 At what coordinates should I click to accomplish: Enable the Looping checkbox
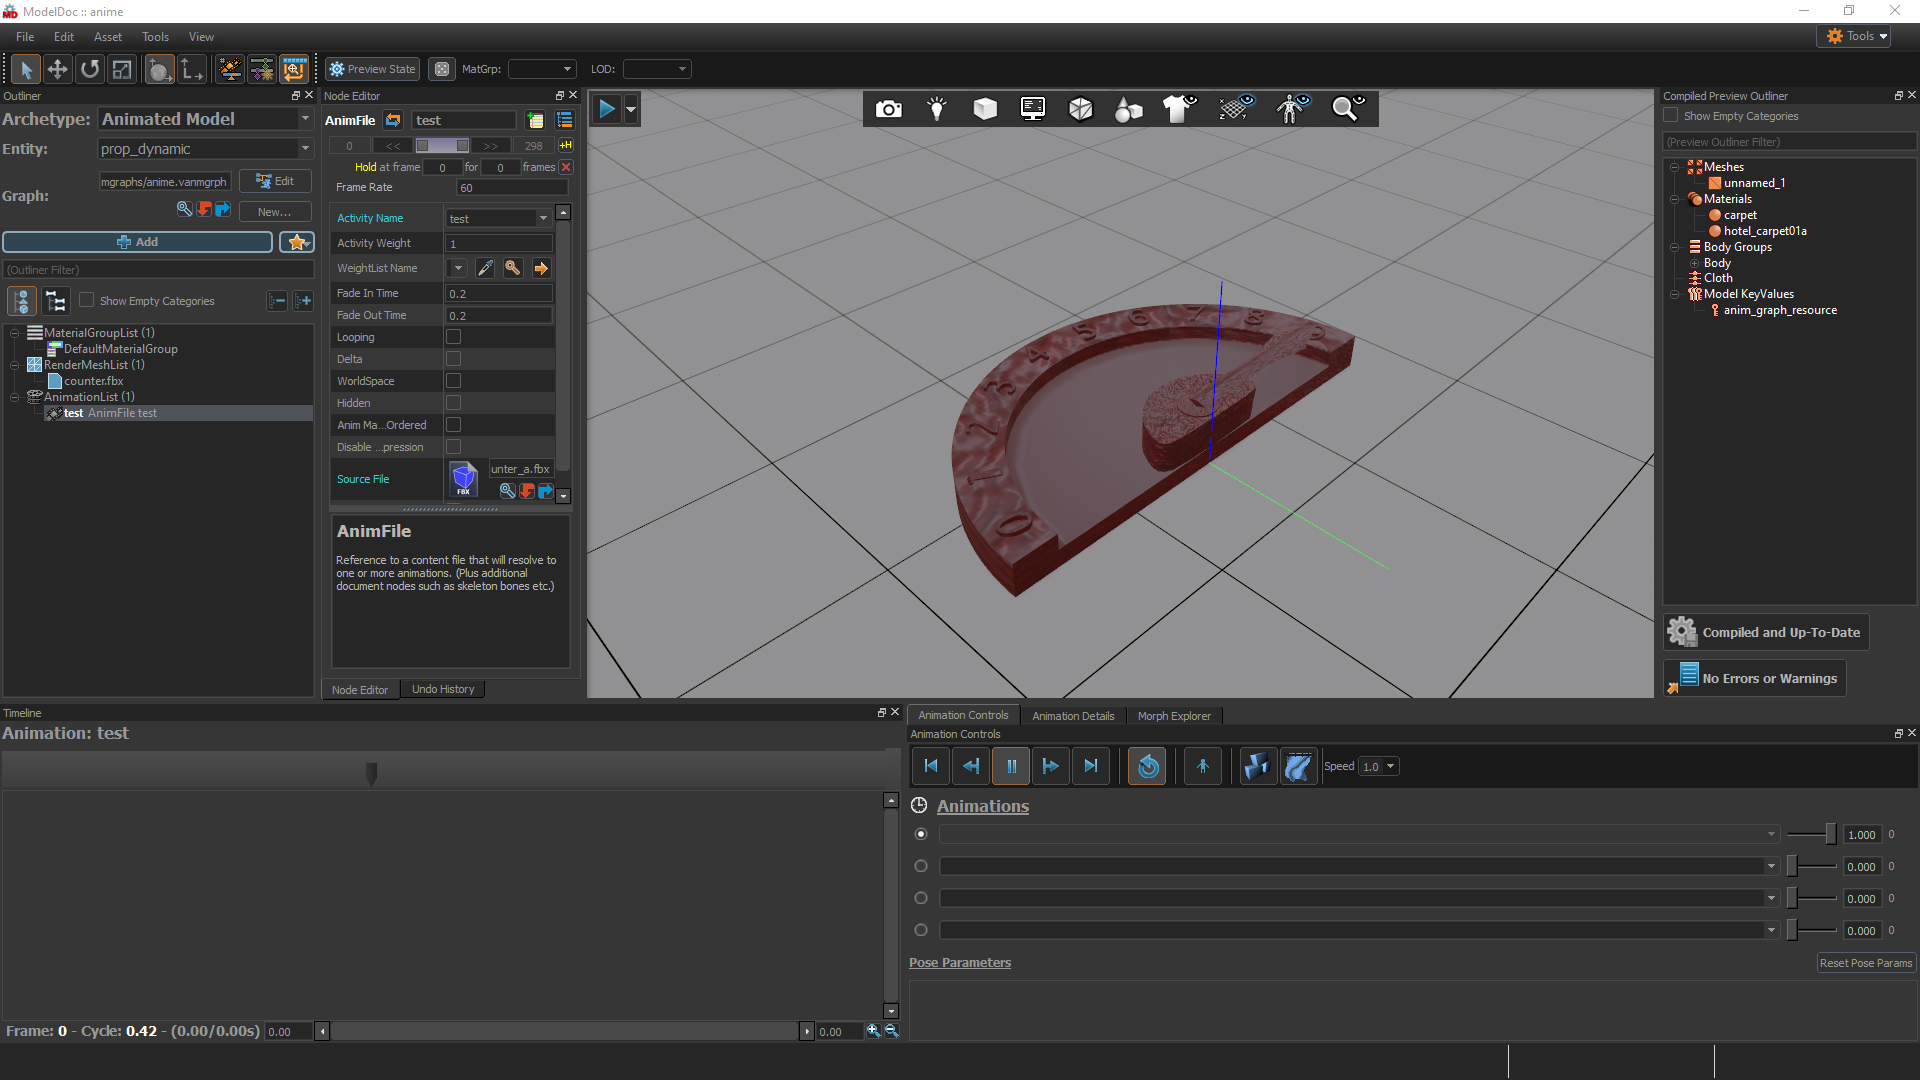453,337
